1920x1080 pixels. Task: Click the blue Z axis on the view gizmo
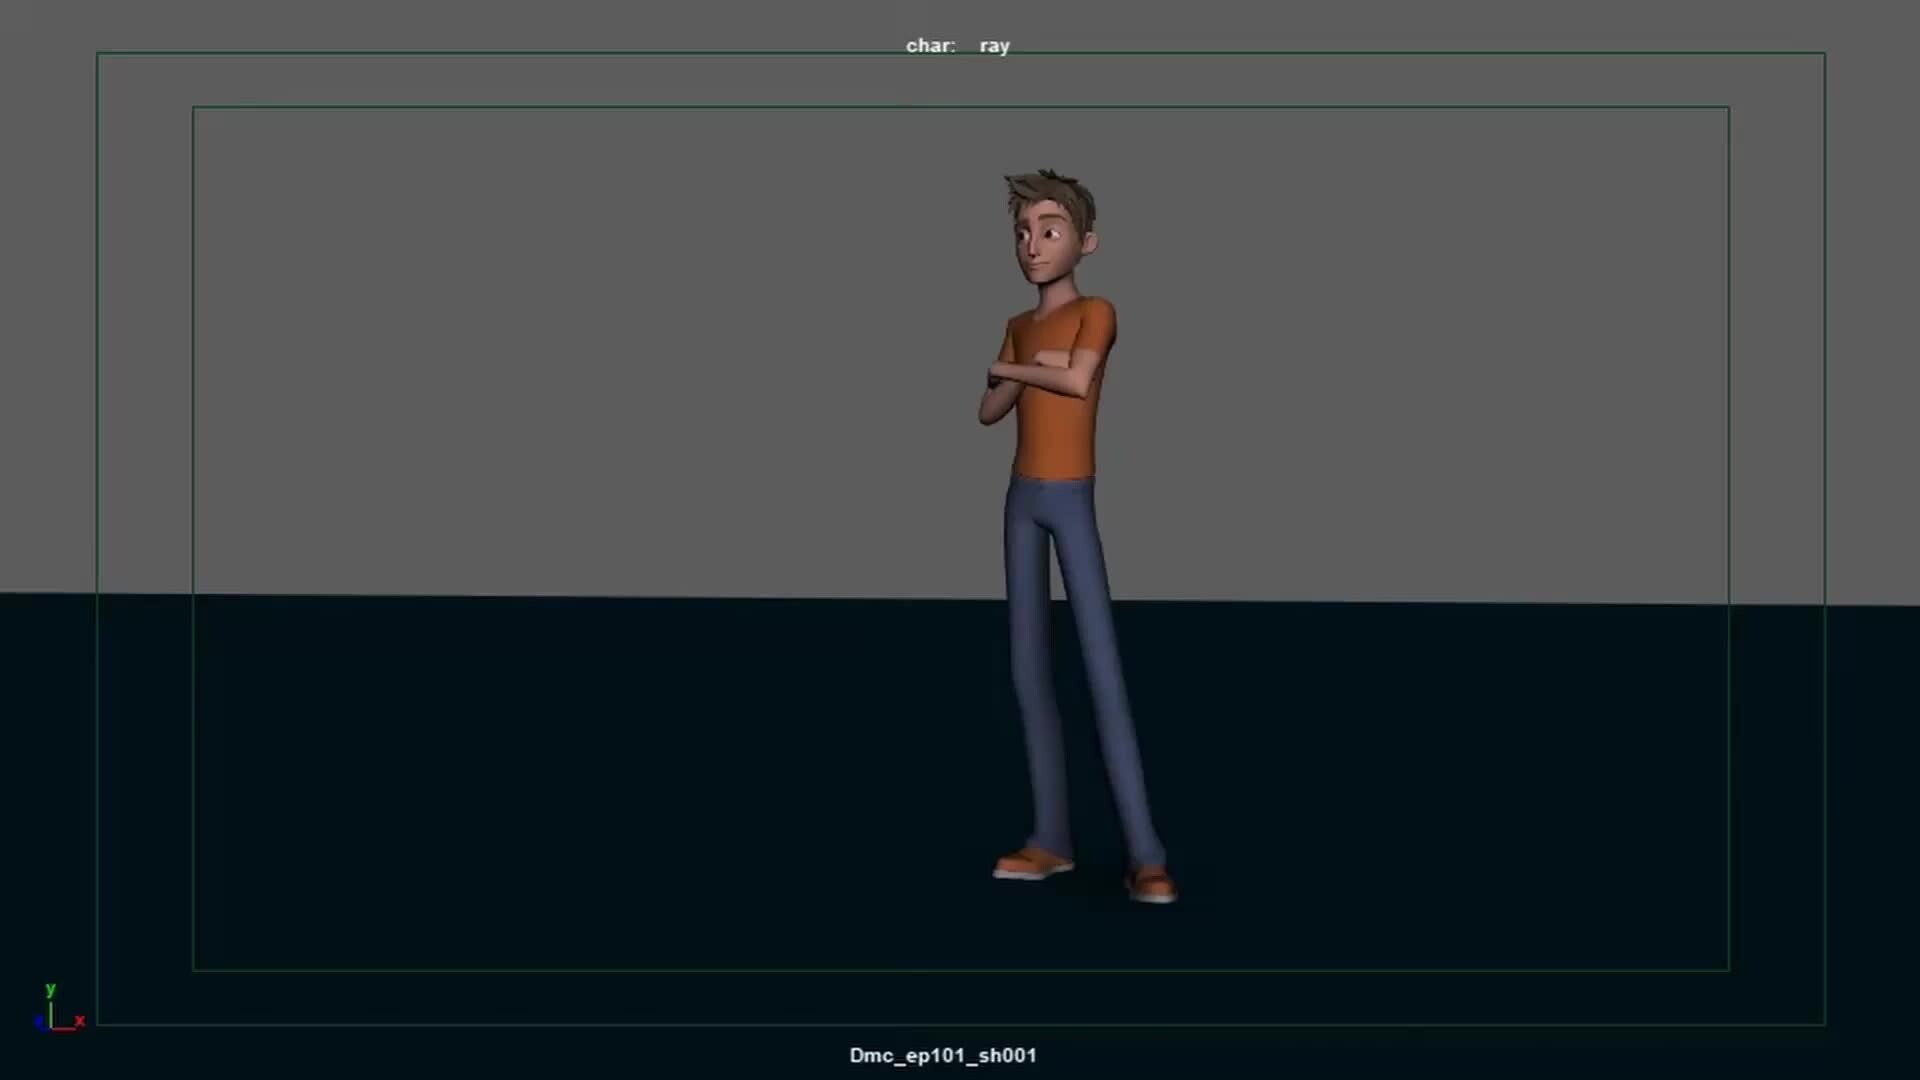point(39,1022)
